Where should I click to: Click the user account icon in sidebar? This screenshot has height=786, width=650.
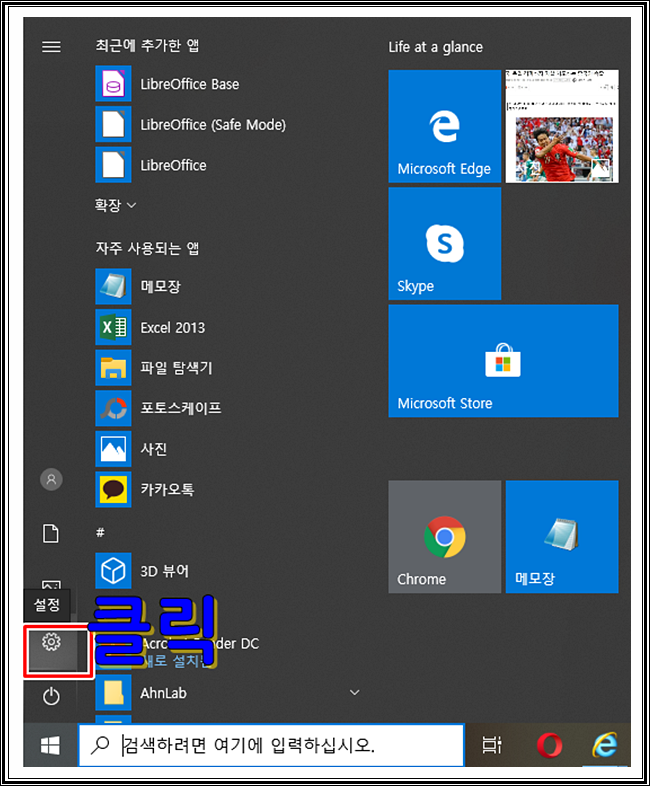point(51,480)
